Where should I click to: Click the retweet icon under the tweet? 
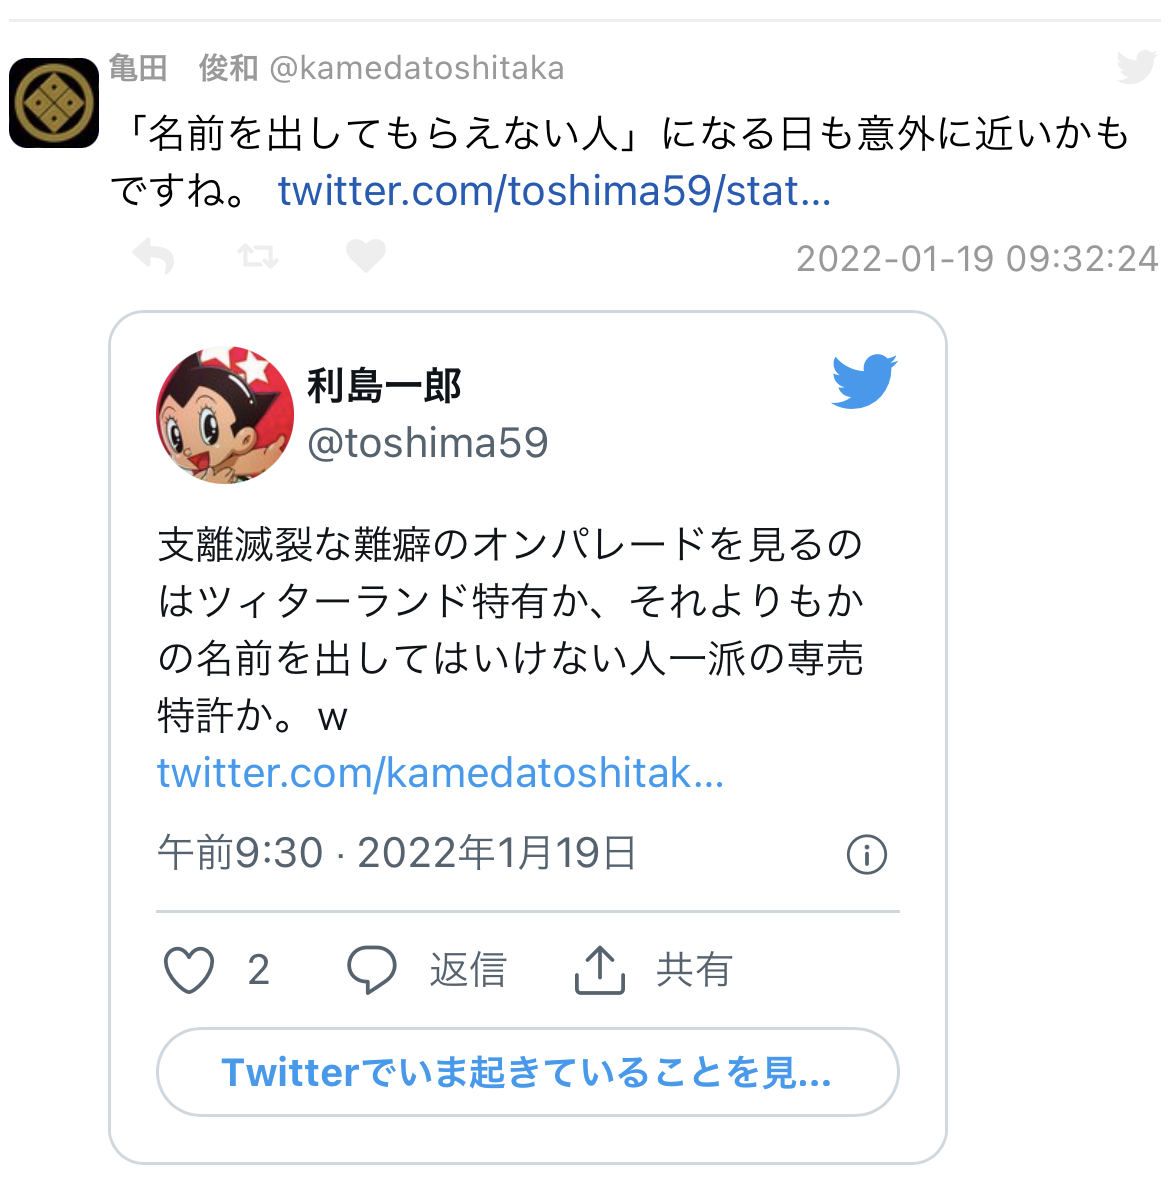(x=258, y=256)
